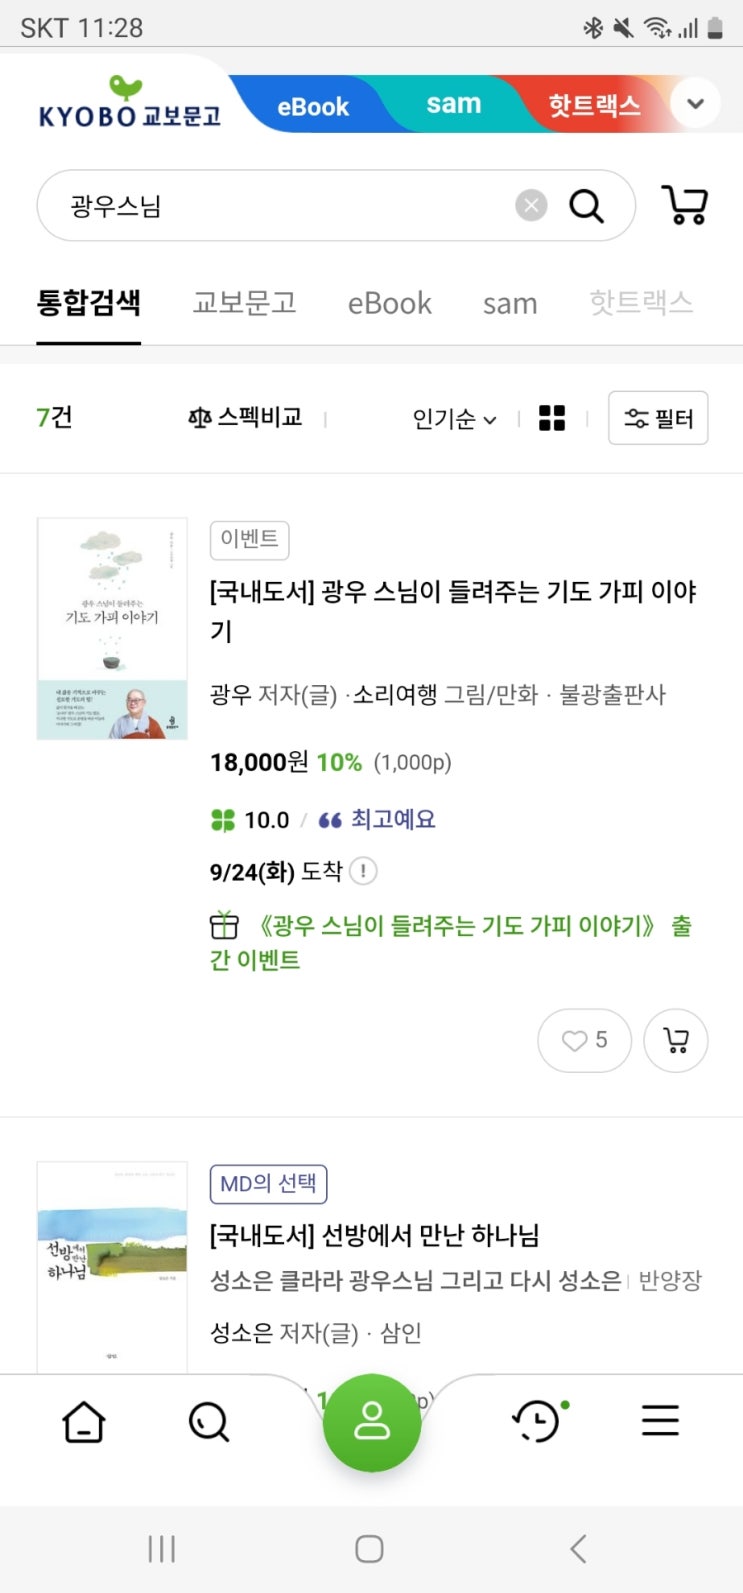This screenshot has height=1593, width=743.
Task: Open recently viewed history icon
Action: tap(537, 1421)
